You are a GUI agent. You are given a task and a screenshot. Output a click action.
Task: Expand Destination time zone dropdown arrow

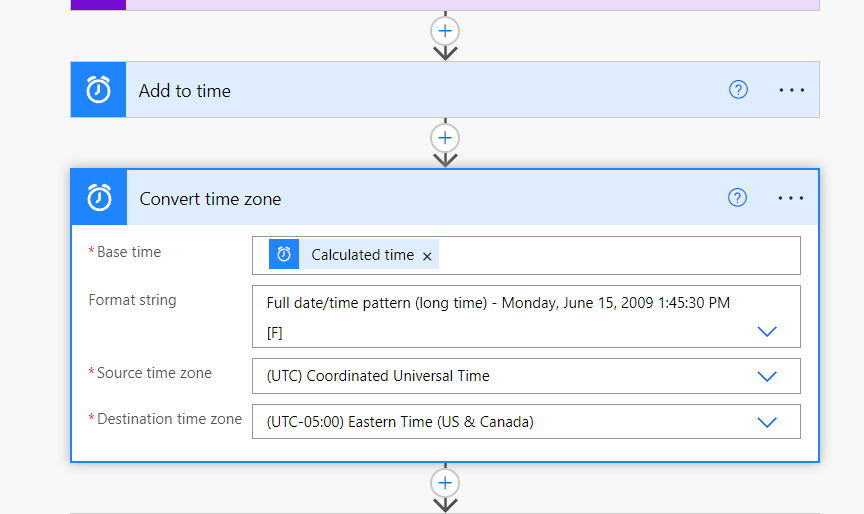tap(767, 422)
